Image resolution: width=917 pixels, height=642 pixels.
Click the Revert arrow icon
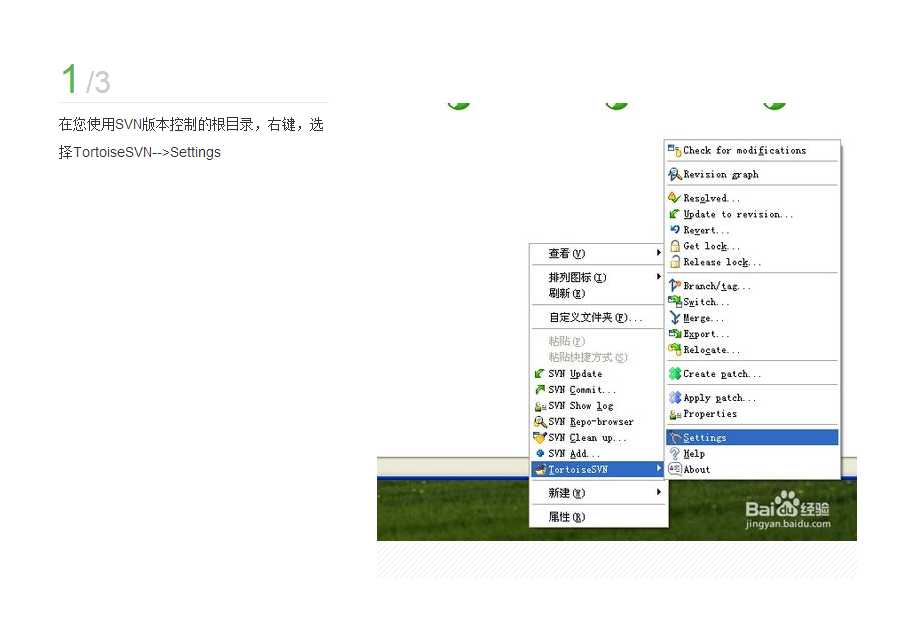[x=674, y=230]
